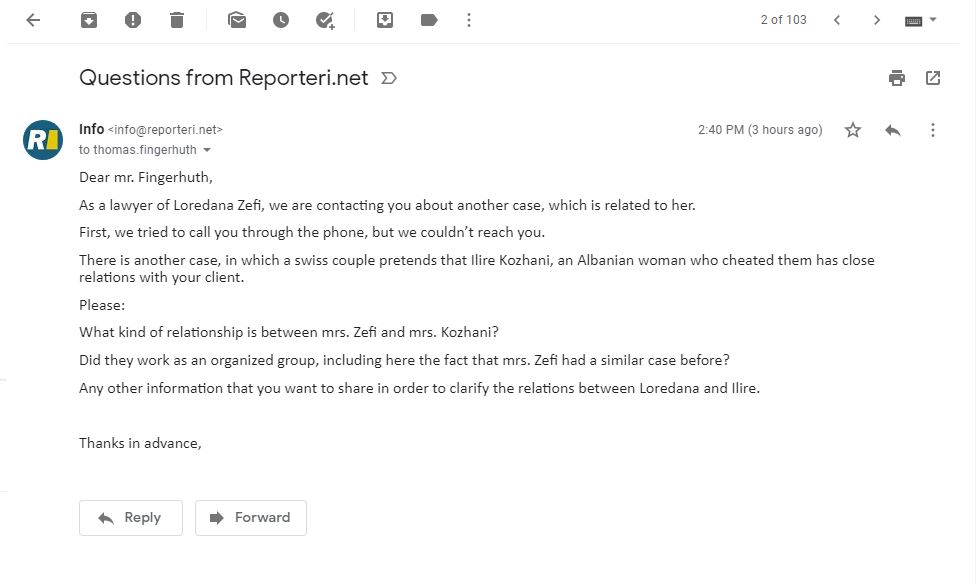This screenshot has height=584, width=980.
Task: Open message More options menu
Action: [932, 130]
